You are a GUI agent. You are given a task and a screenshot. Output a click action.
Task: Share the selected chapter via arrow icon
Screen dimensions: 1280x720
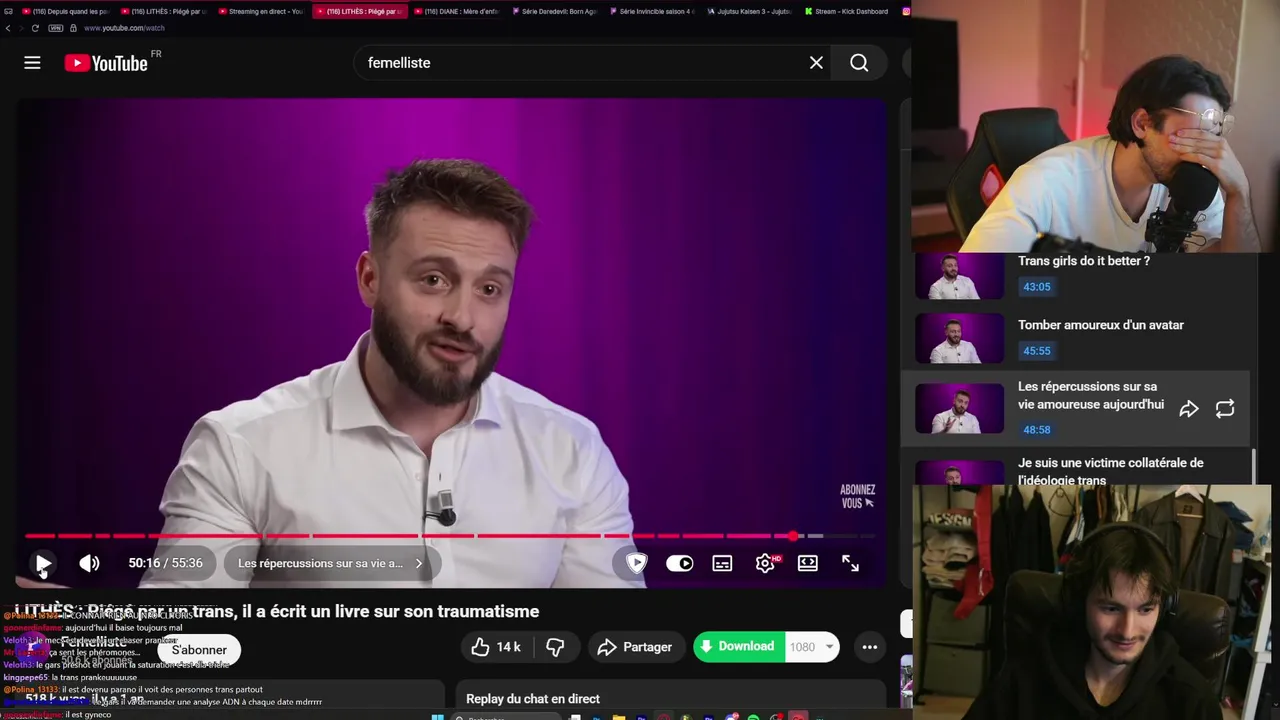tap(1189, 409)
